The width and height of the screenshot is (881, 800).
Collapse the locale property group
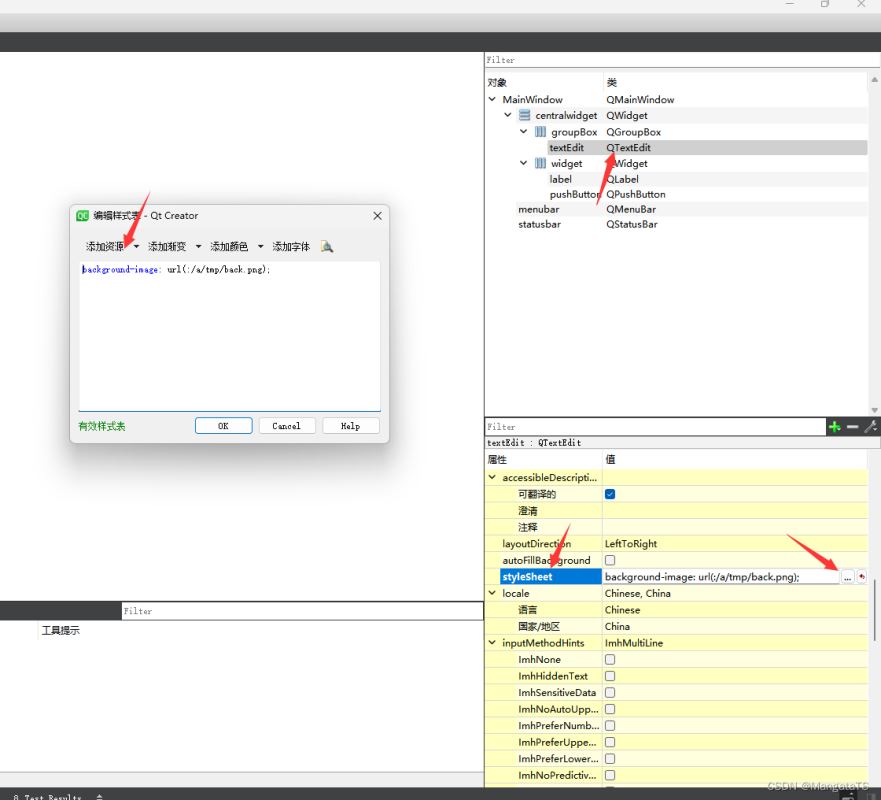pos(492,593)
